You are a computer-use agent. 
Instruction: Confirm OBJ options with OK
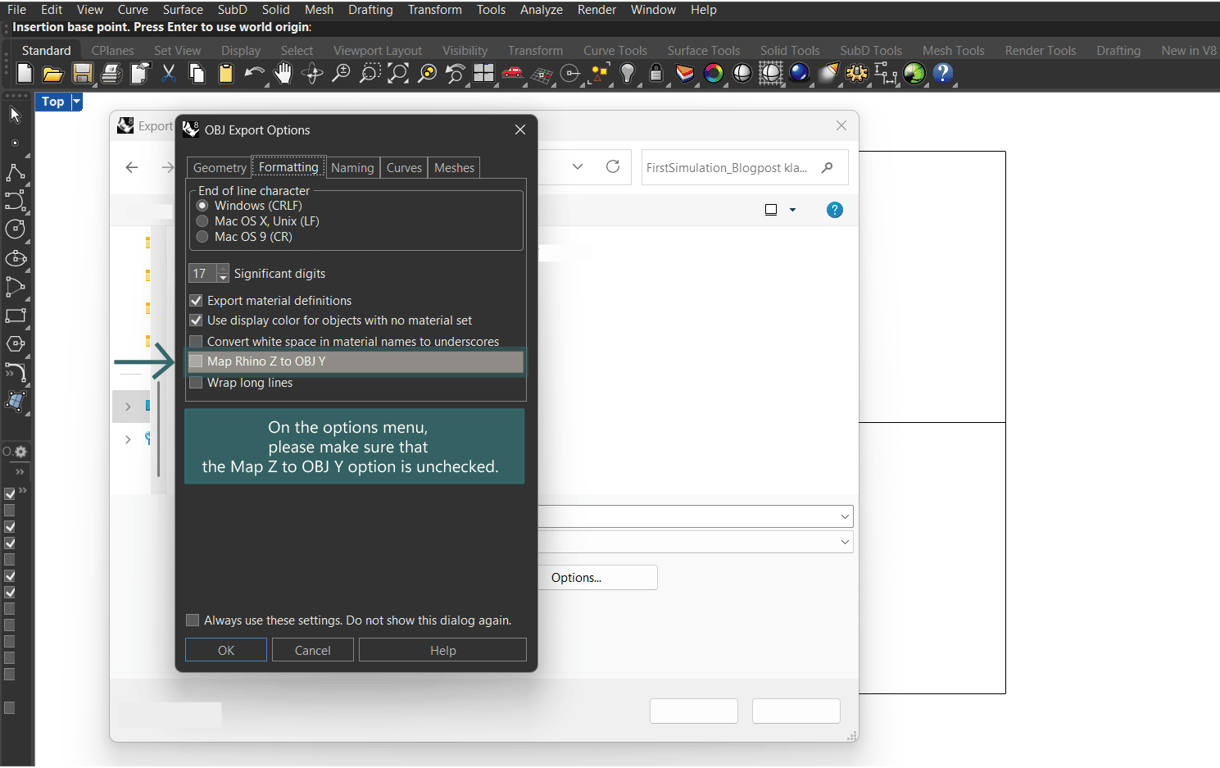click(226, 650)
